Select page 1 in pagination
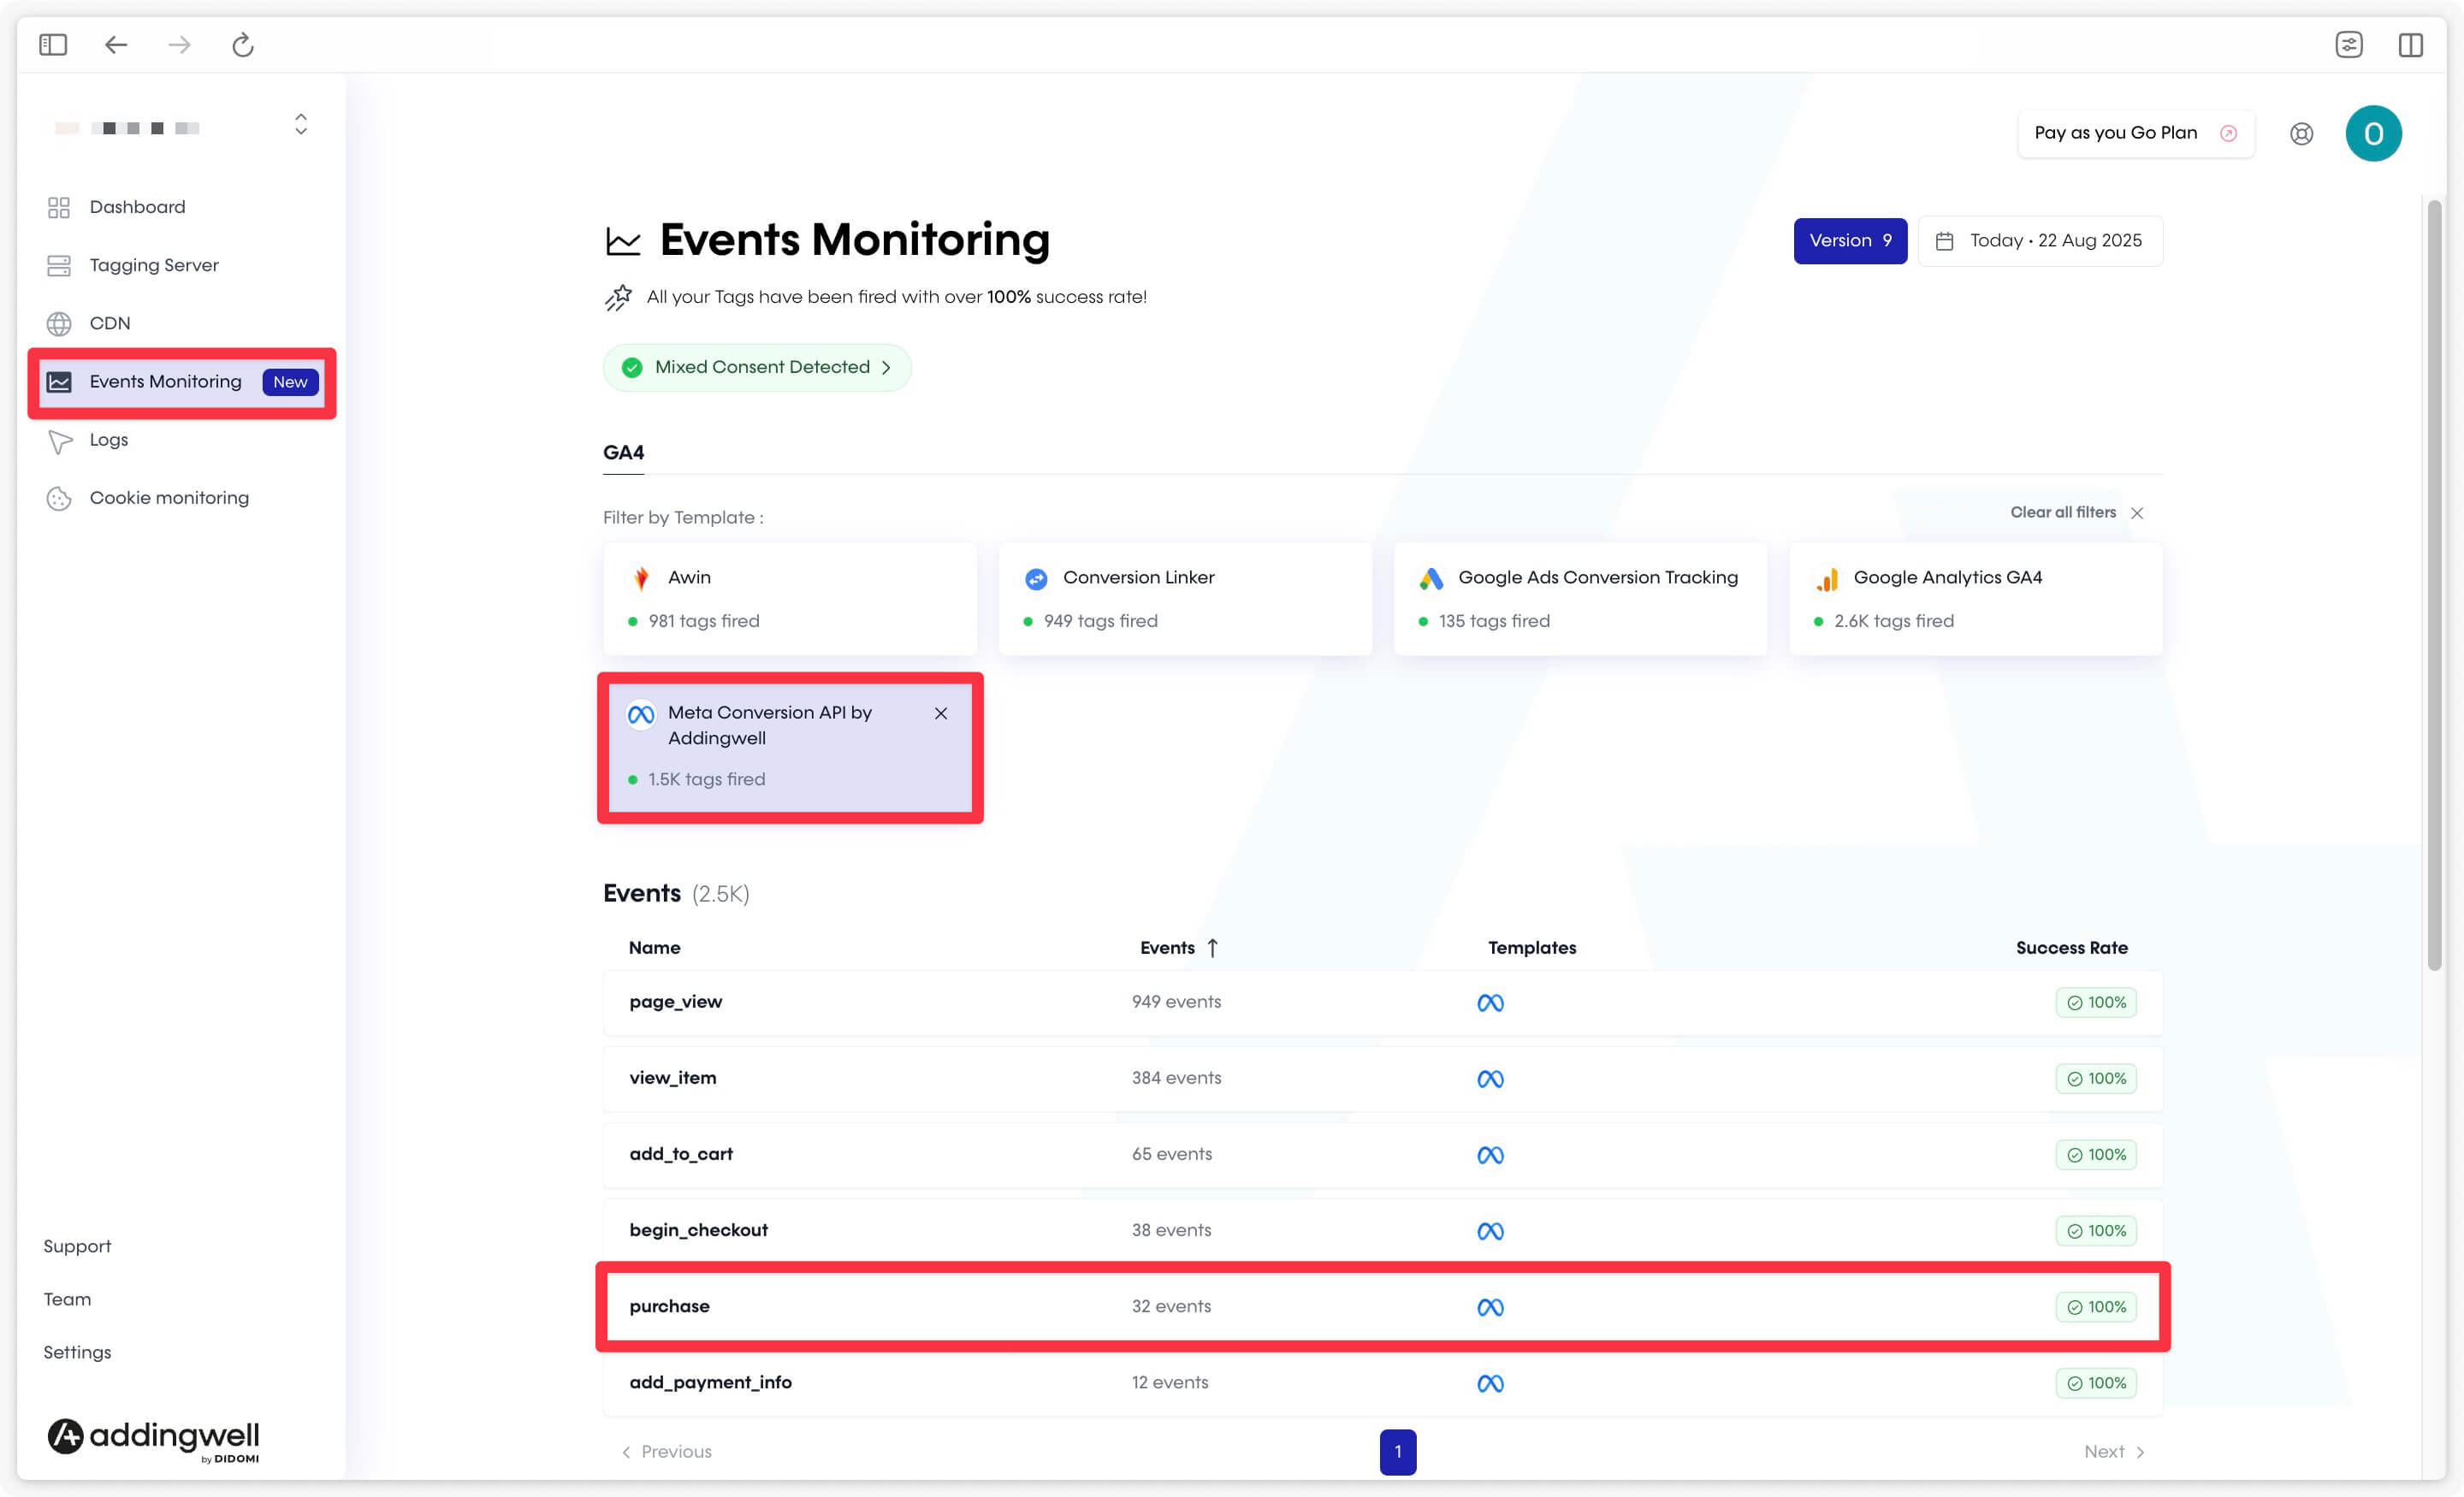Image resolution: width=2464 pixels, height=1497 pixels. [1397, 1451]
